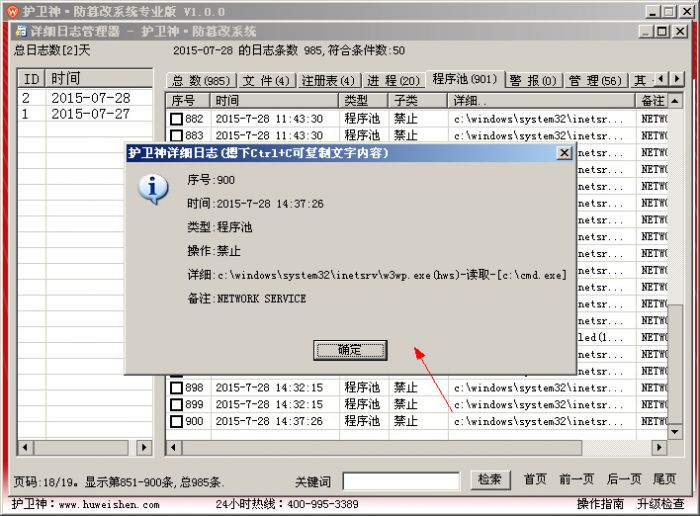Image resolution: width=700 pixels, height=516 pixels.
Task: Click the 时间 header in the date list
Action: (99, 79)
